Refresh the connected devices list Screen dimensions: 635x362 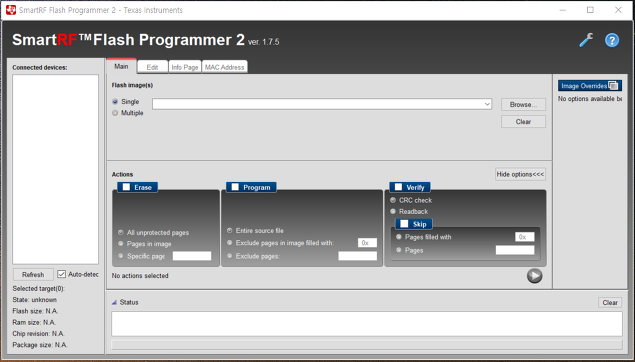point(33,275)
